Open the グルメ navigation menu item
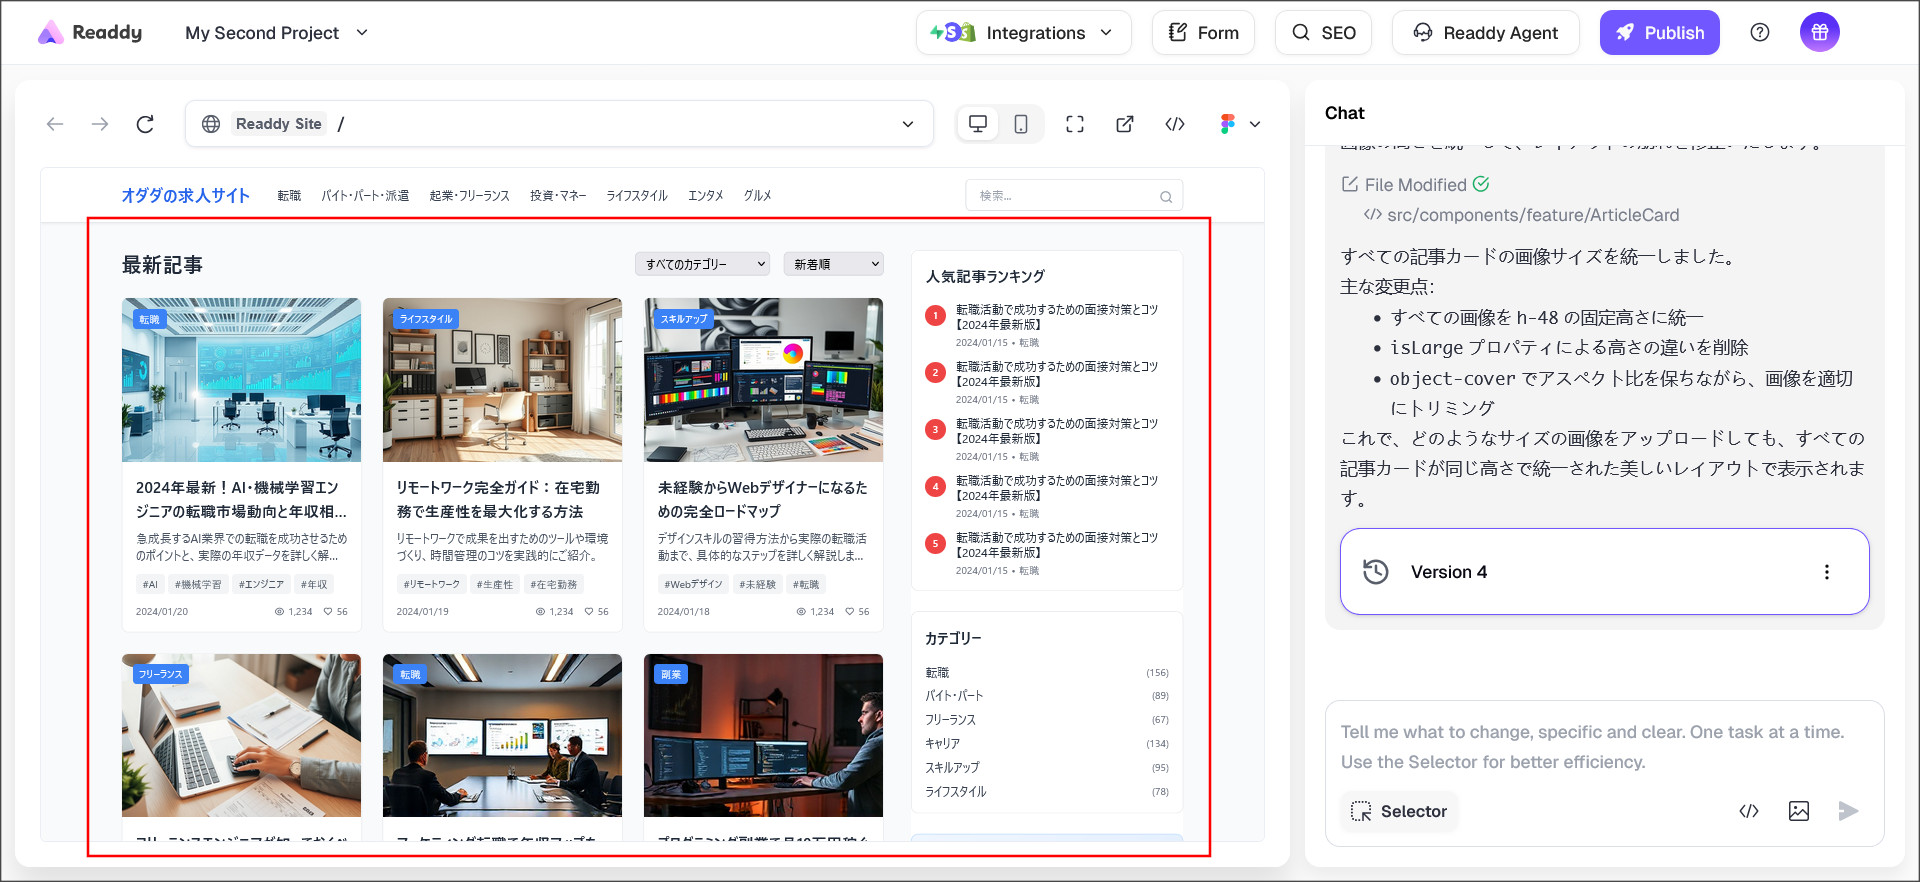The image size is (1920, 882). coord(757,196)
